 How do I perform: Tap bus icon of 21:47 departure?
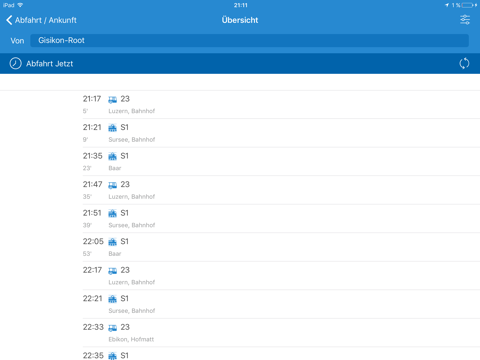coord(113,185)
